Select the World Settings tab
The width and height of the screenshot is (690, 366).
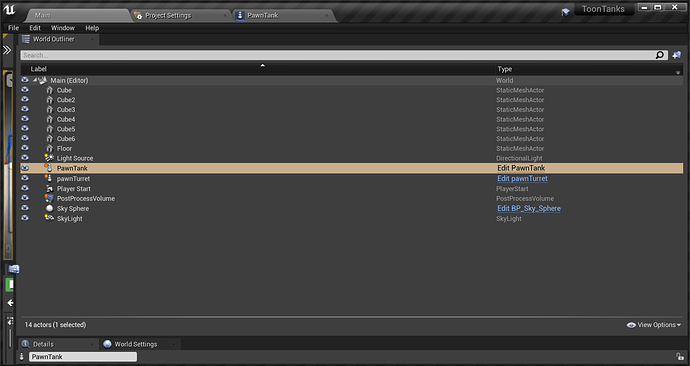(x=139, y=344)
